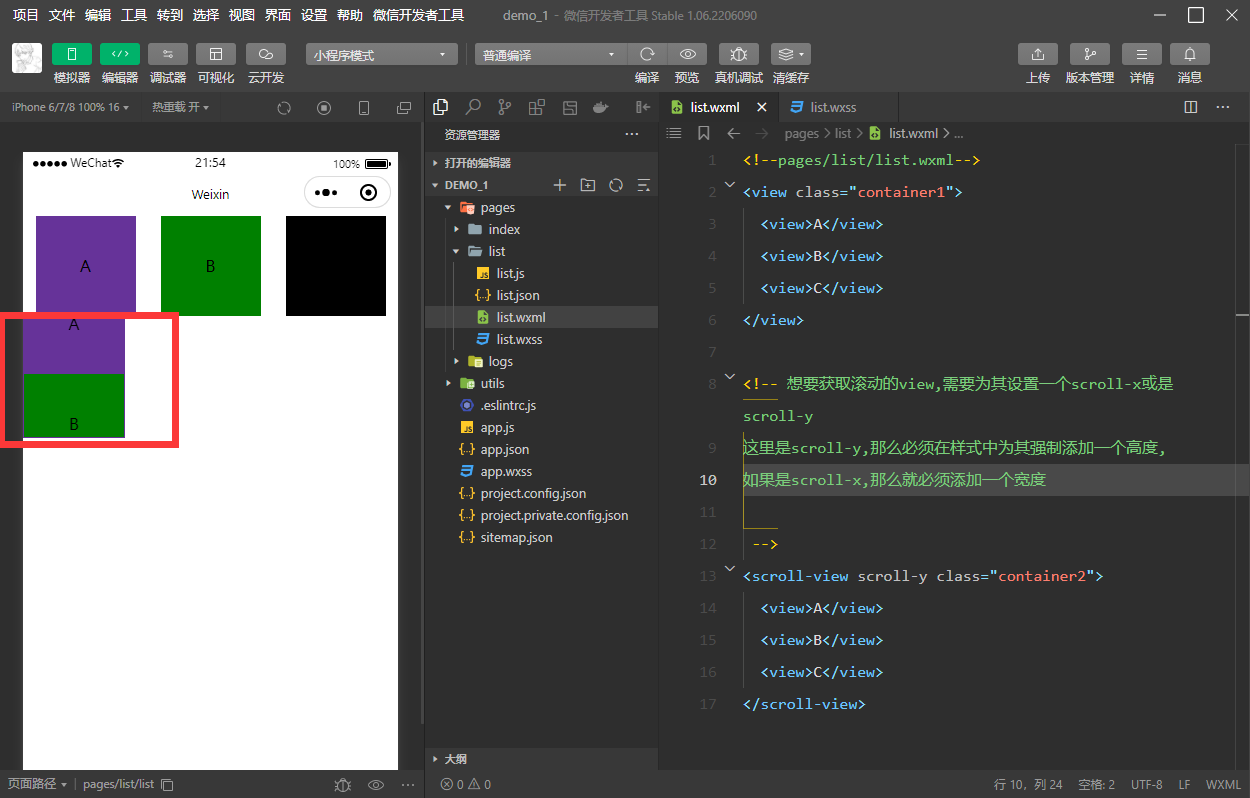Image resolution: width=1250 pixels, height=798 pixels.
Task: Toggle the Simulator (模拟器) panel
Action: point(71,54)
